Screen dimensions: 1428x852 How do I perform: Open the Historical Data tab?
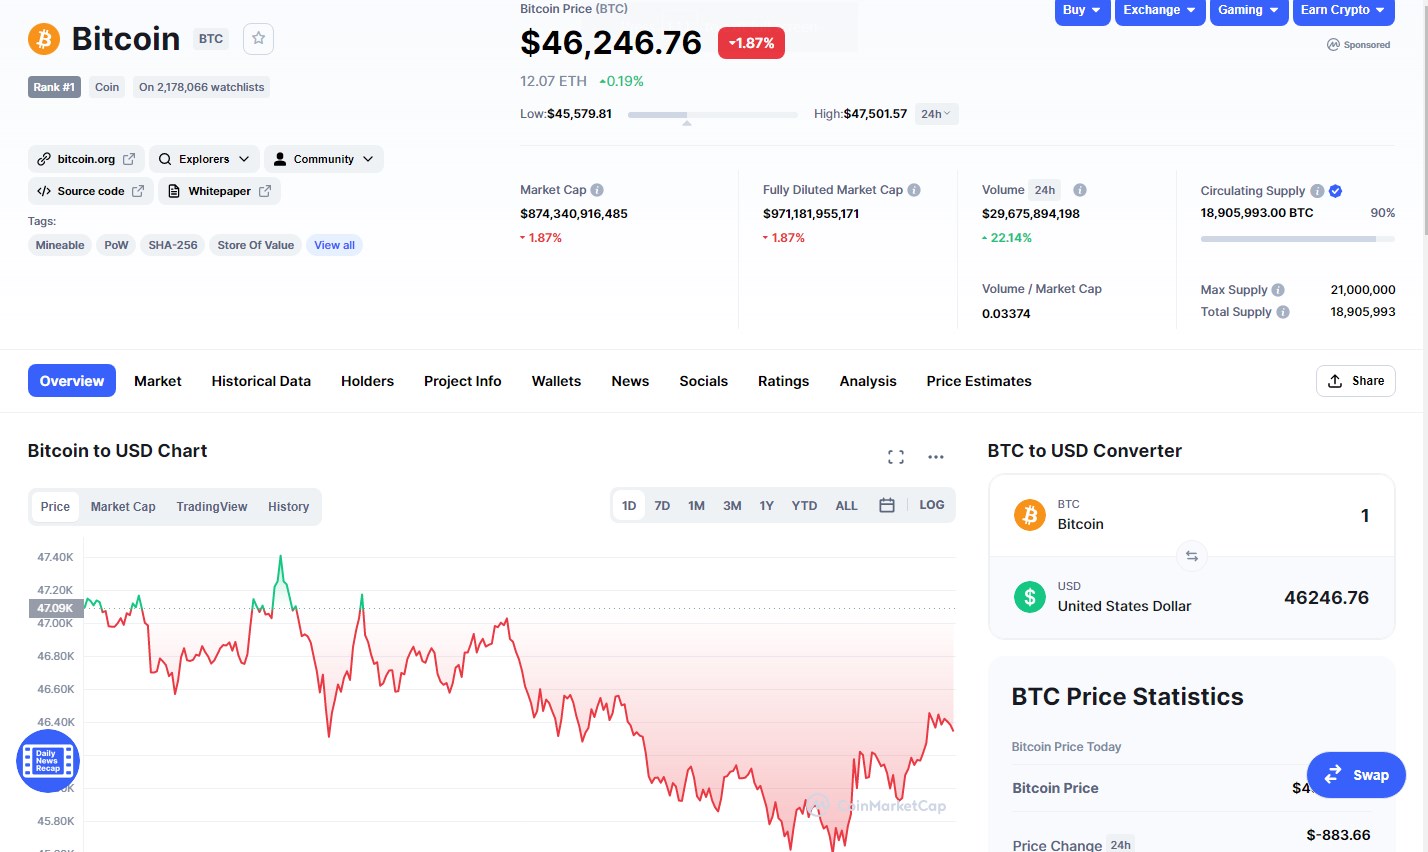pyautogui.click(x=261, y=381)
